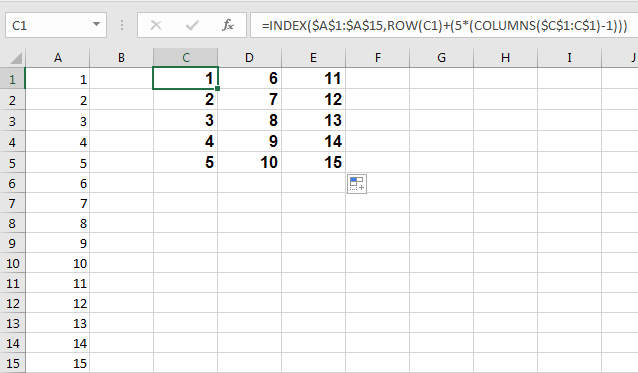Select column A header
This screenshot has height=373, width=638.
(x=58, y=58)
